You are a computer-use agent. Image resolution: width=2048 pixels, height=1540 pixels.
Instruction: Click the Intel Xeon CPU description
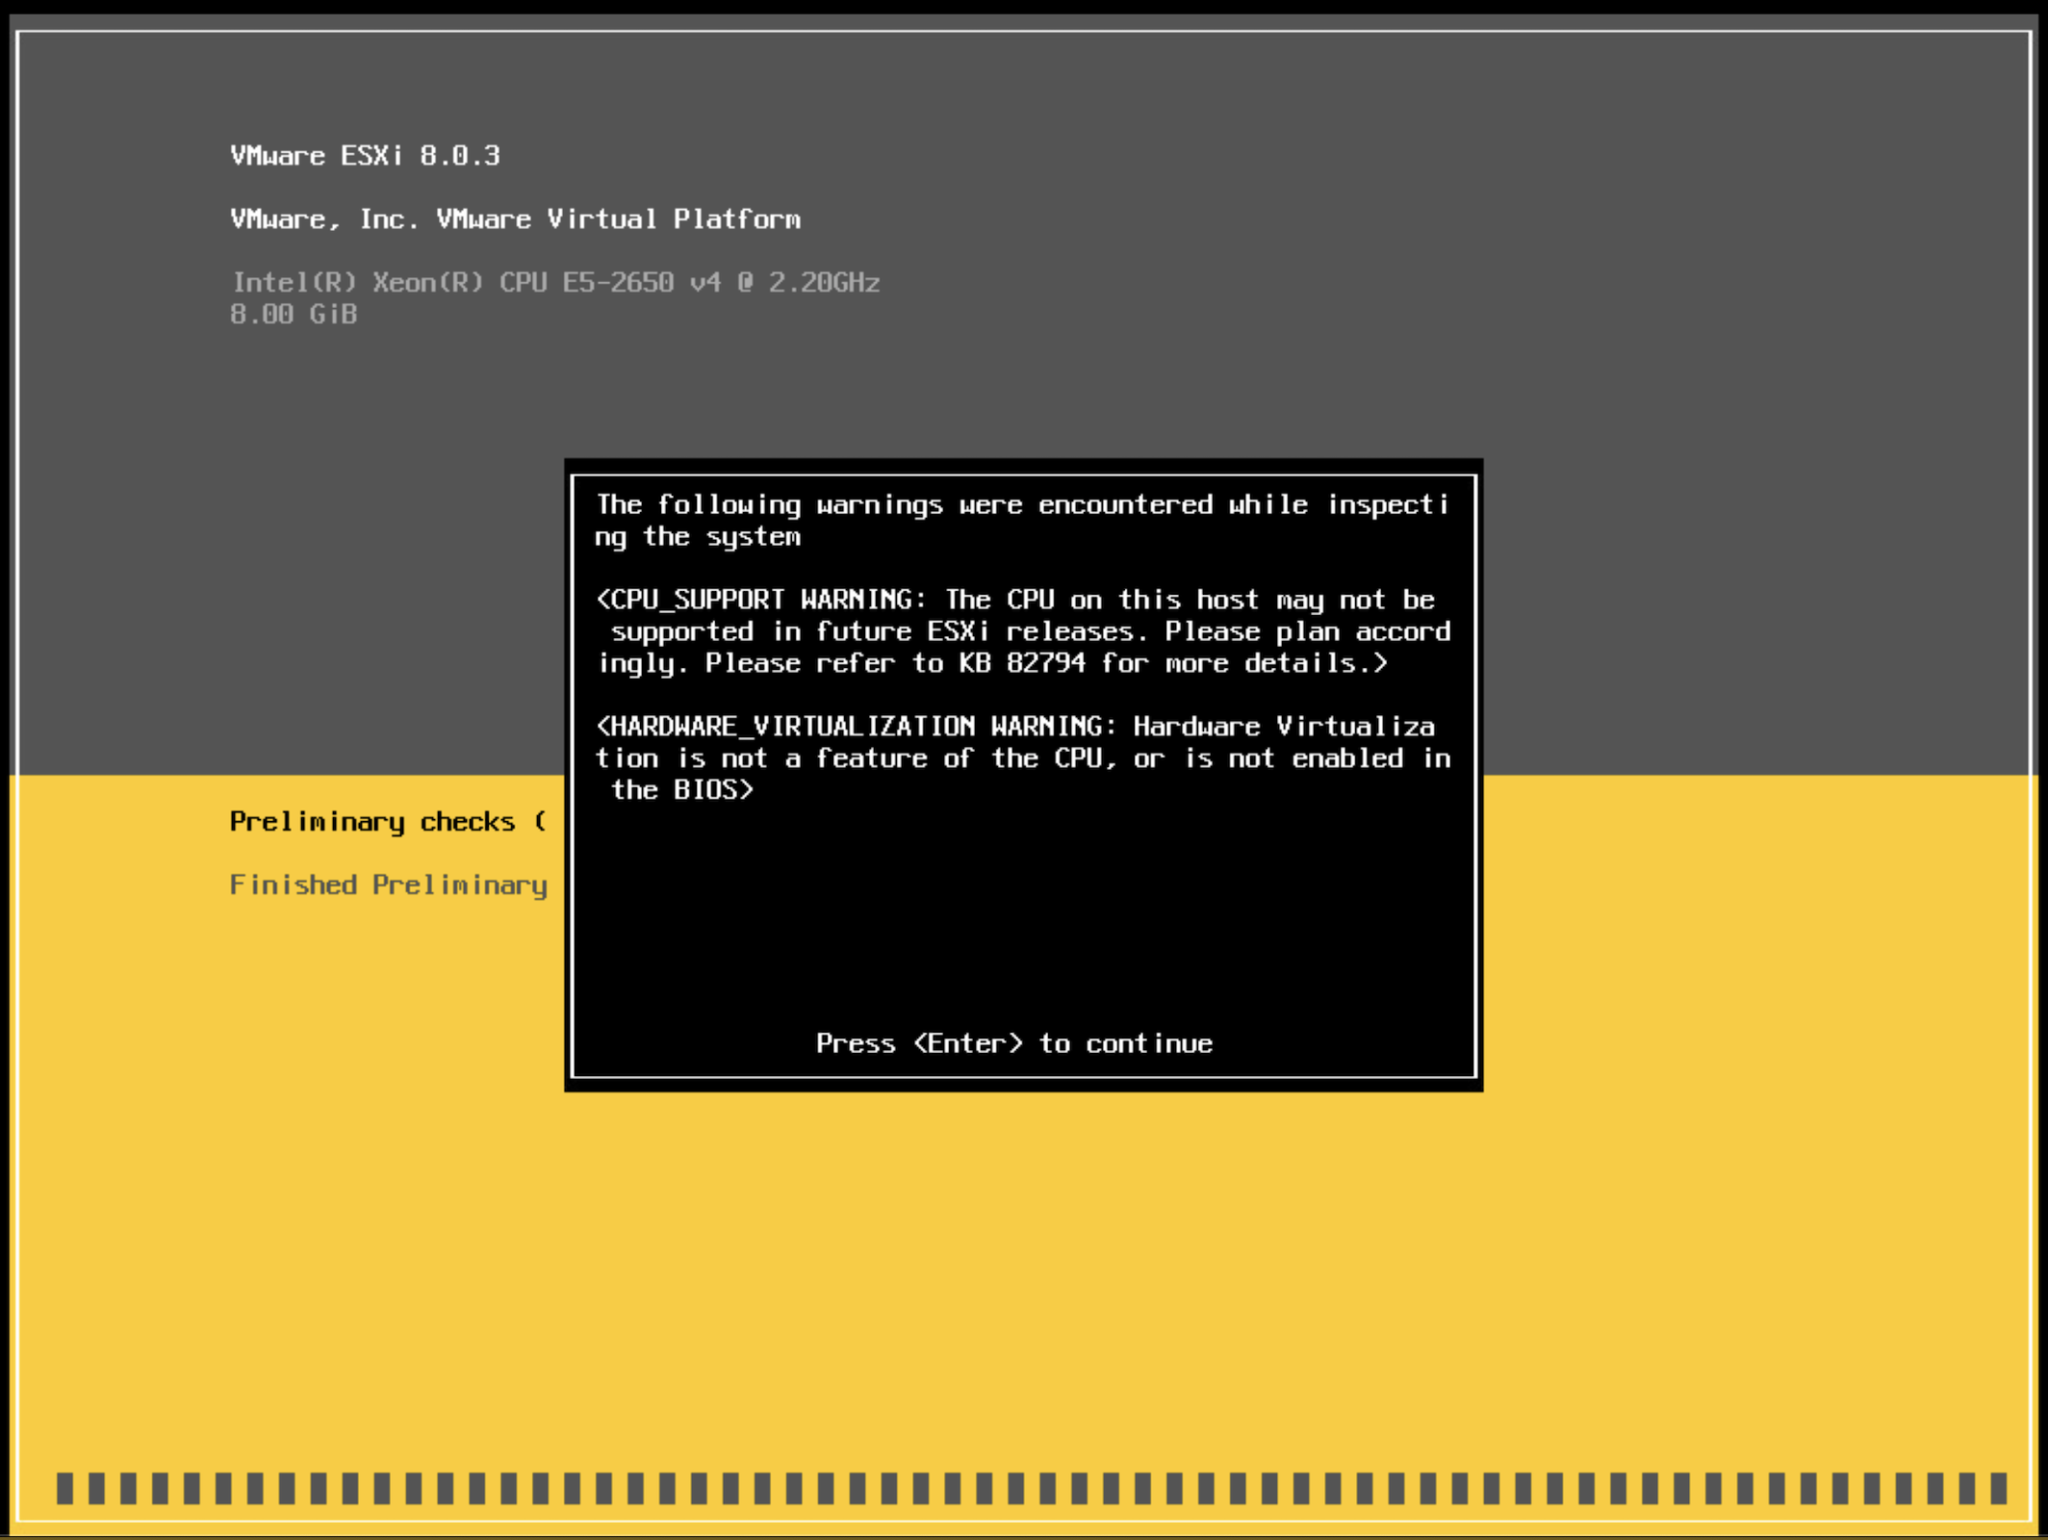click(x=555, y=283)
